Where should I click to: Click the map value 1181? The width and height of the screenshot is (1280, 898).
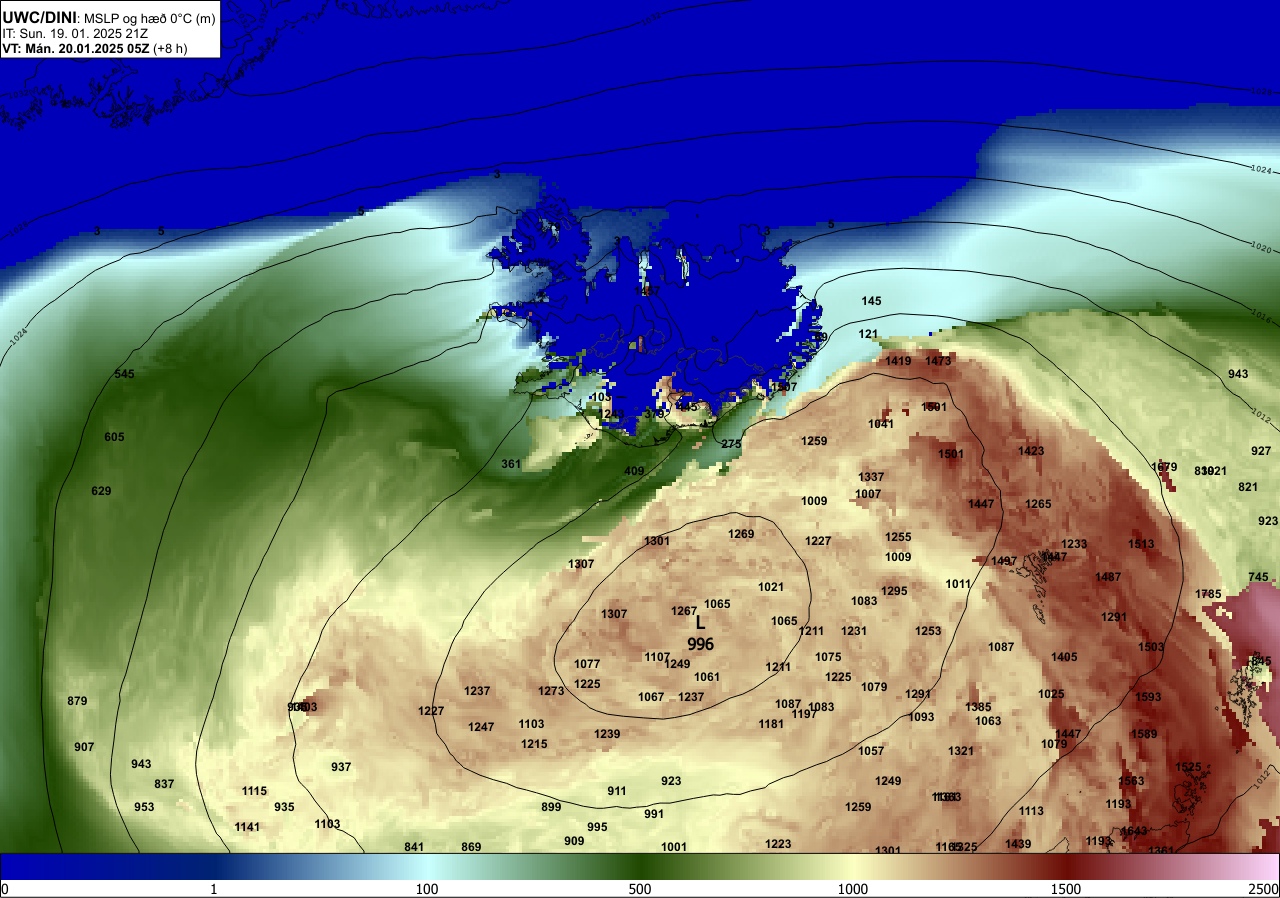(x=771, y=724)
